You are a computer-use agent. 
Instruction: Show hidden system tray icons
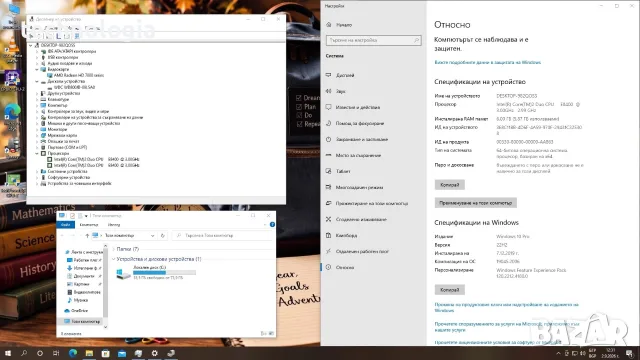coord(558,353)
